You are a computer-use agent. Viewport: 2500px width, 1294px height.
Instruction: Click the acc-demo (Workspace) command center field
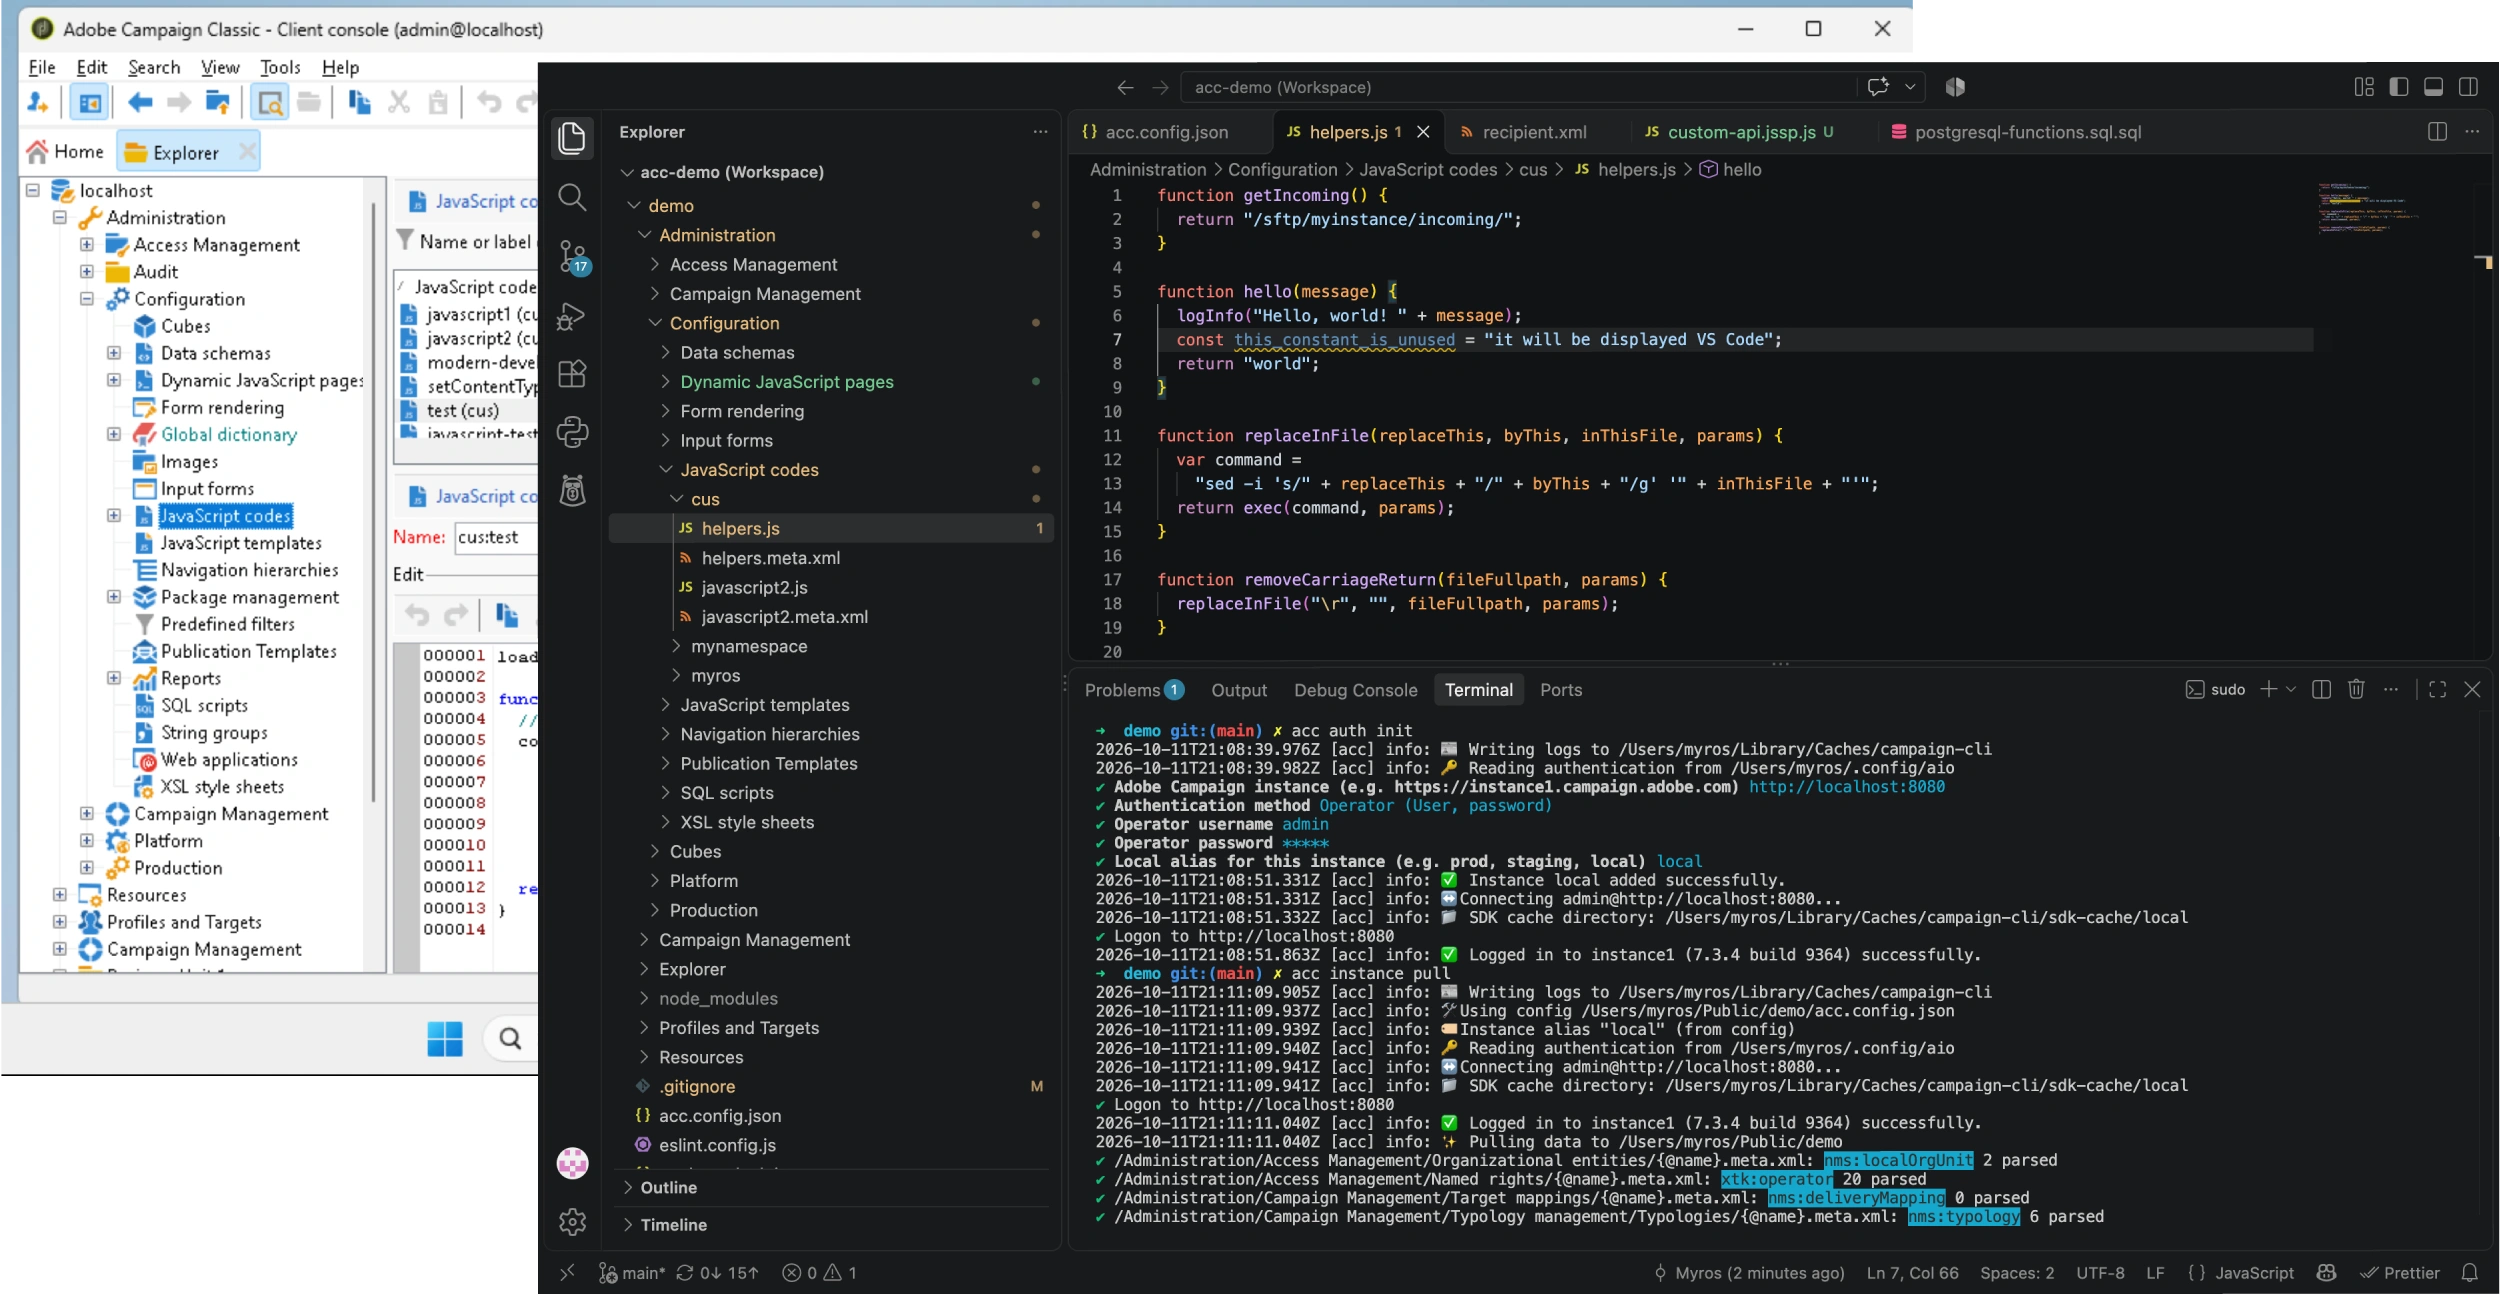[x=1517, y=87]
